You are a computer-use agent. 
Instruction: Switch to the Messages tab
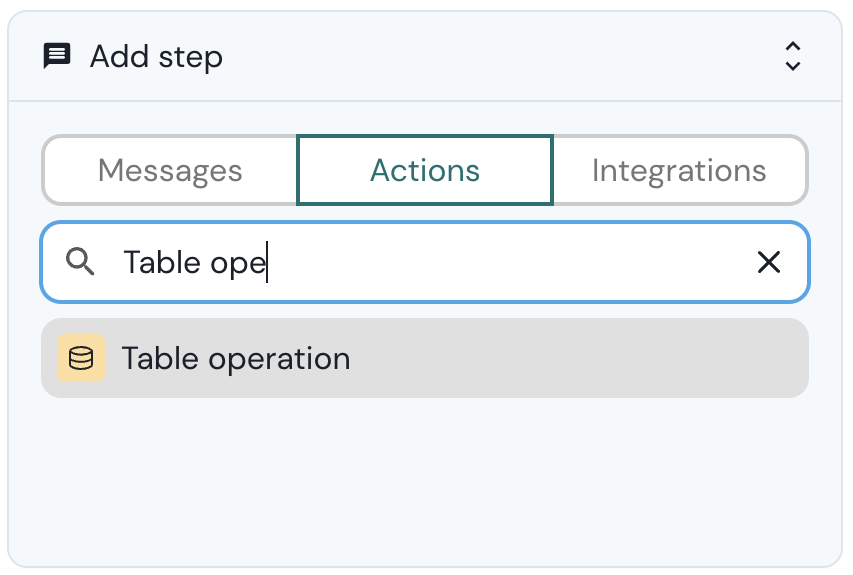[x=170, y=170]
